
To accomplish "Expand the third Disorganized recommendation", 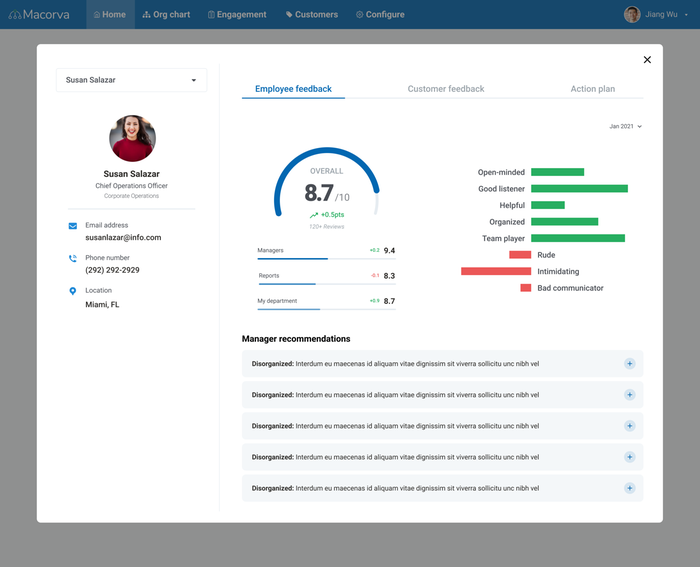I will point(629,426).
